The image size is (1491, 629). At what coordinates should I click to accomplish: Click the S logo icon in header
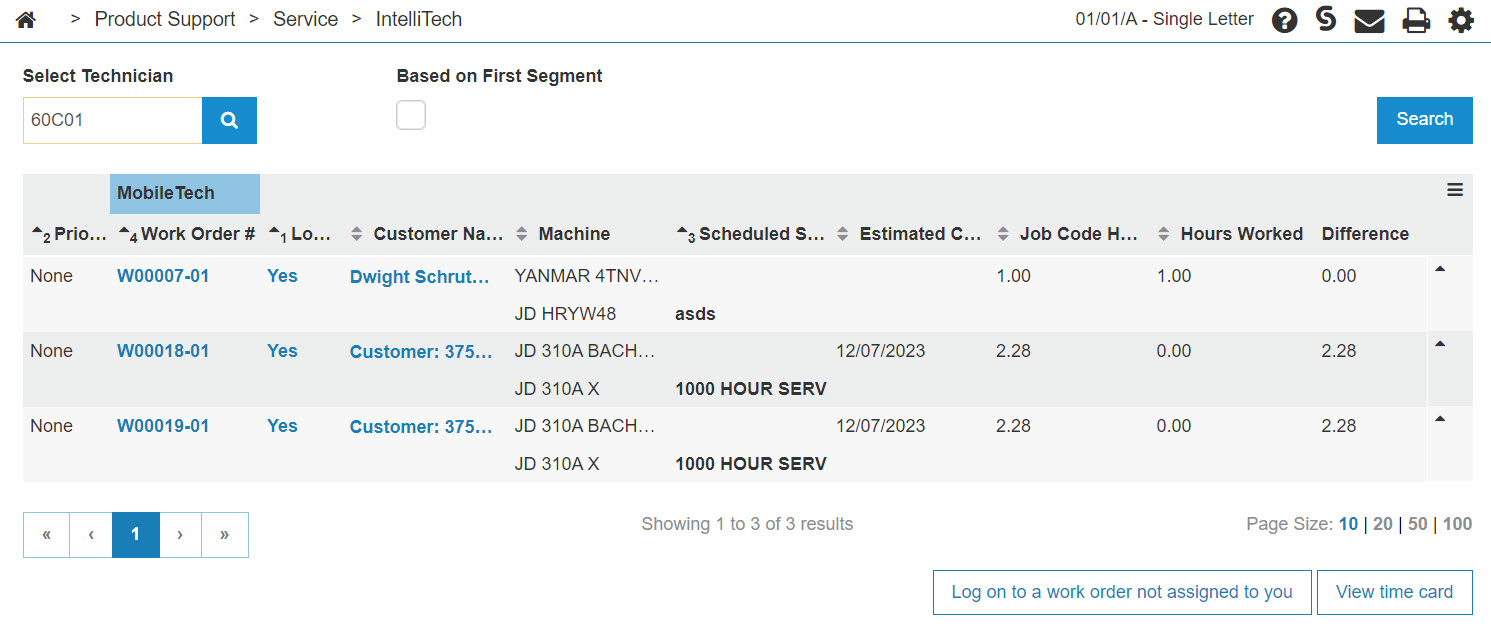click(1326, 19)
